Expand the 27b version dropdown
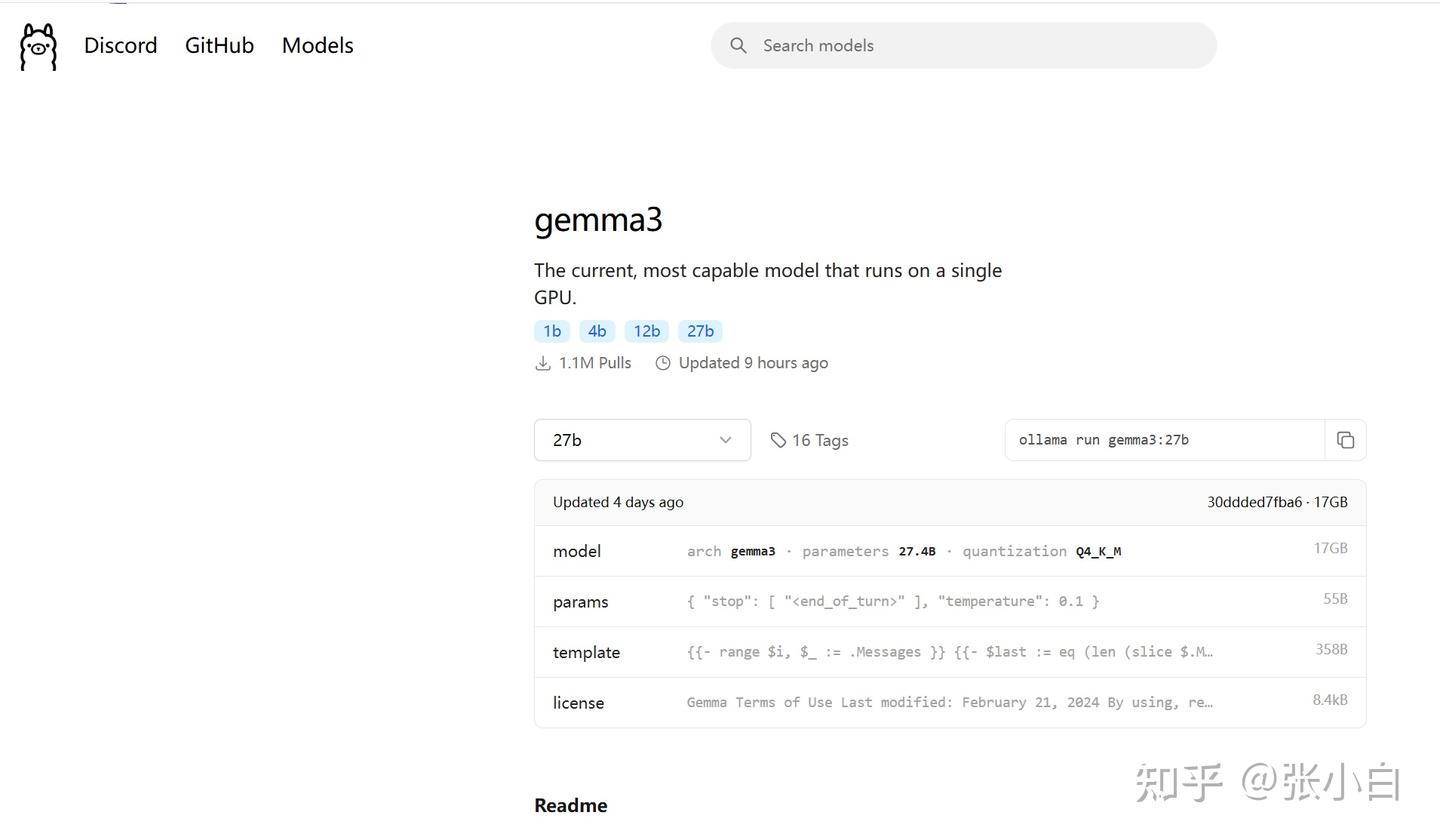The height and width of the screenshot is (840, 1440). pyautogui.click(x=642, y=440)
